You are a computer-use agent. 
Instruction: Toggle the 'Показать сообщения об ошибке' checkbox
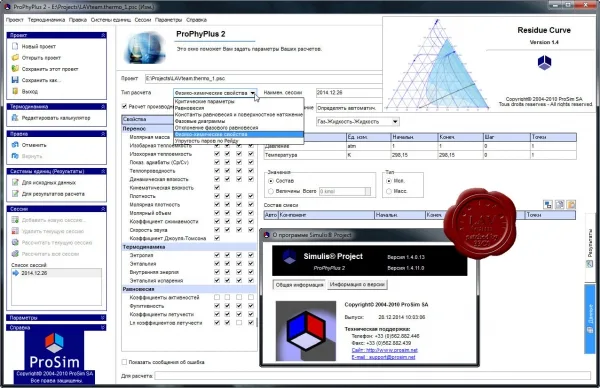[x=124, y=362]
